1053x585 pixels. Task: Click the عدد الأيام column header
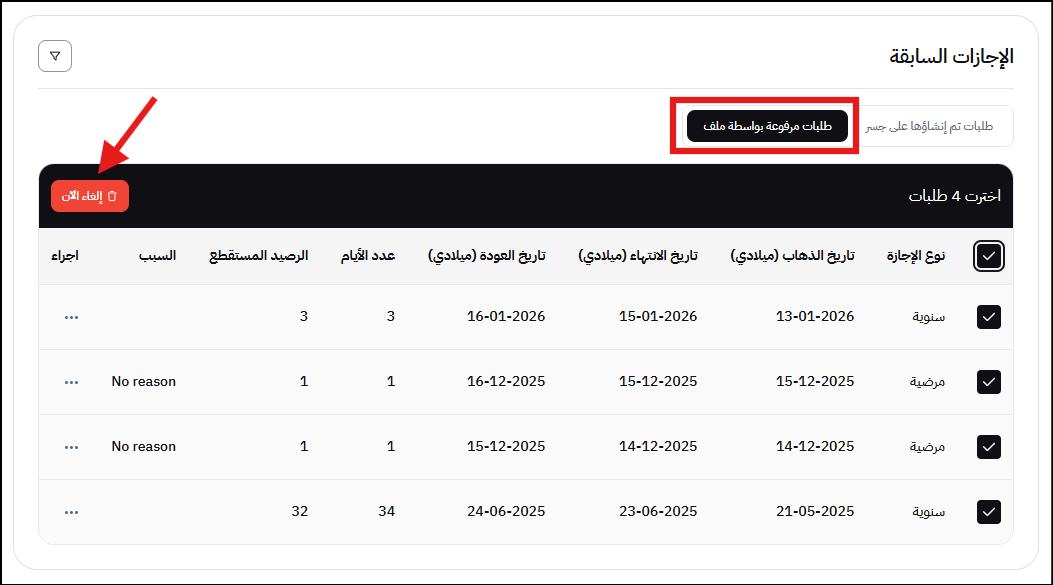[363, 256]
